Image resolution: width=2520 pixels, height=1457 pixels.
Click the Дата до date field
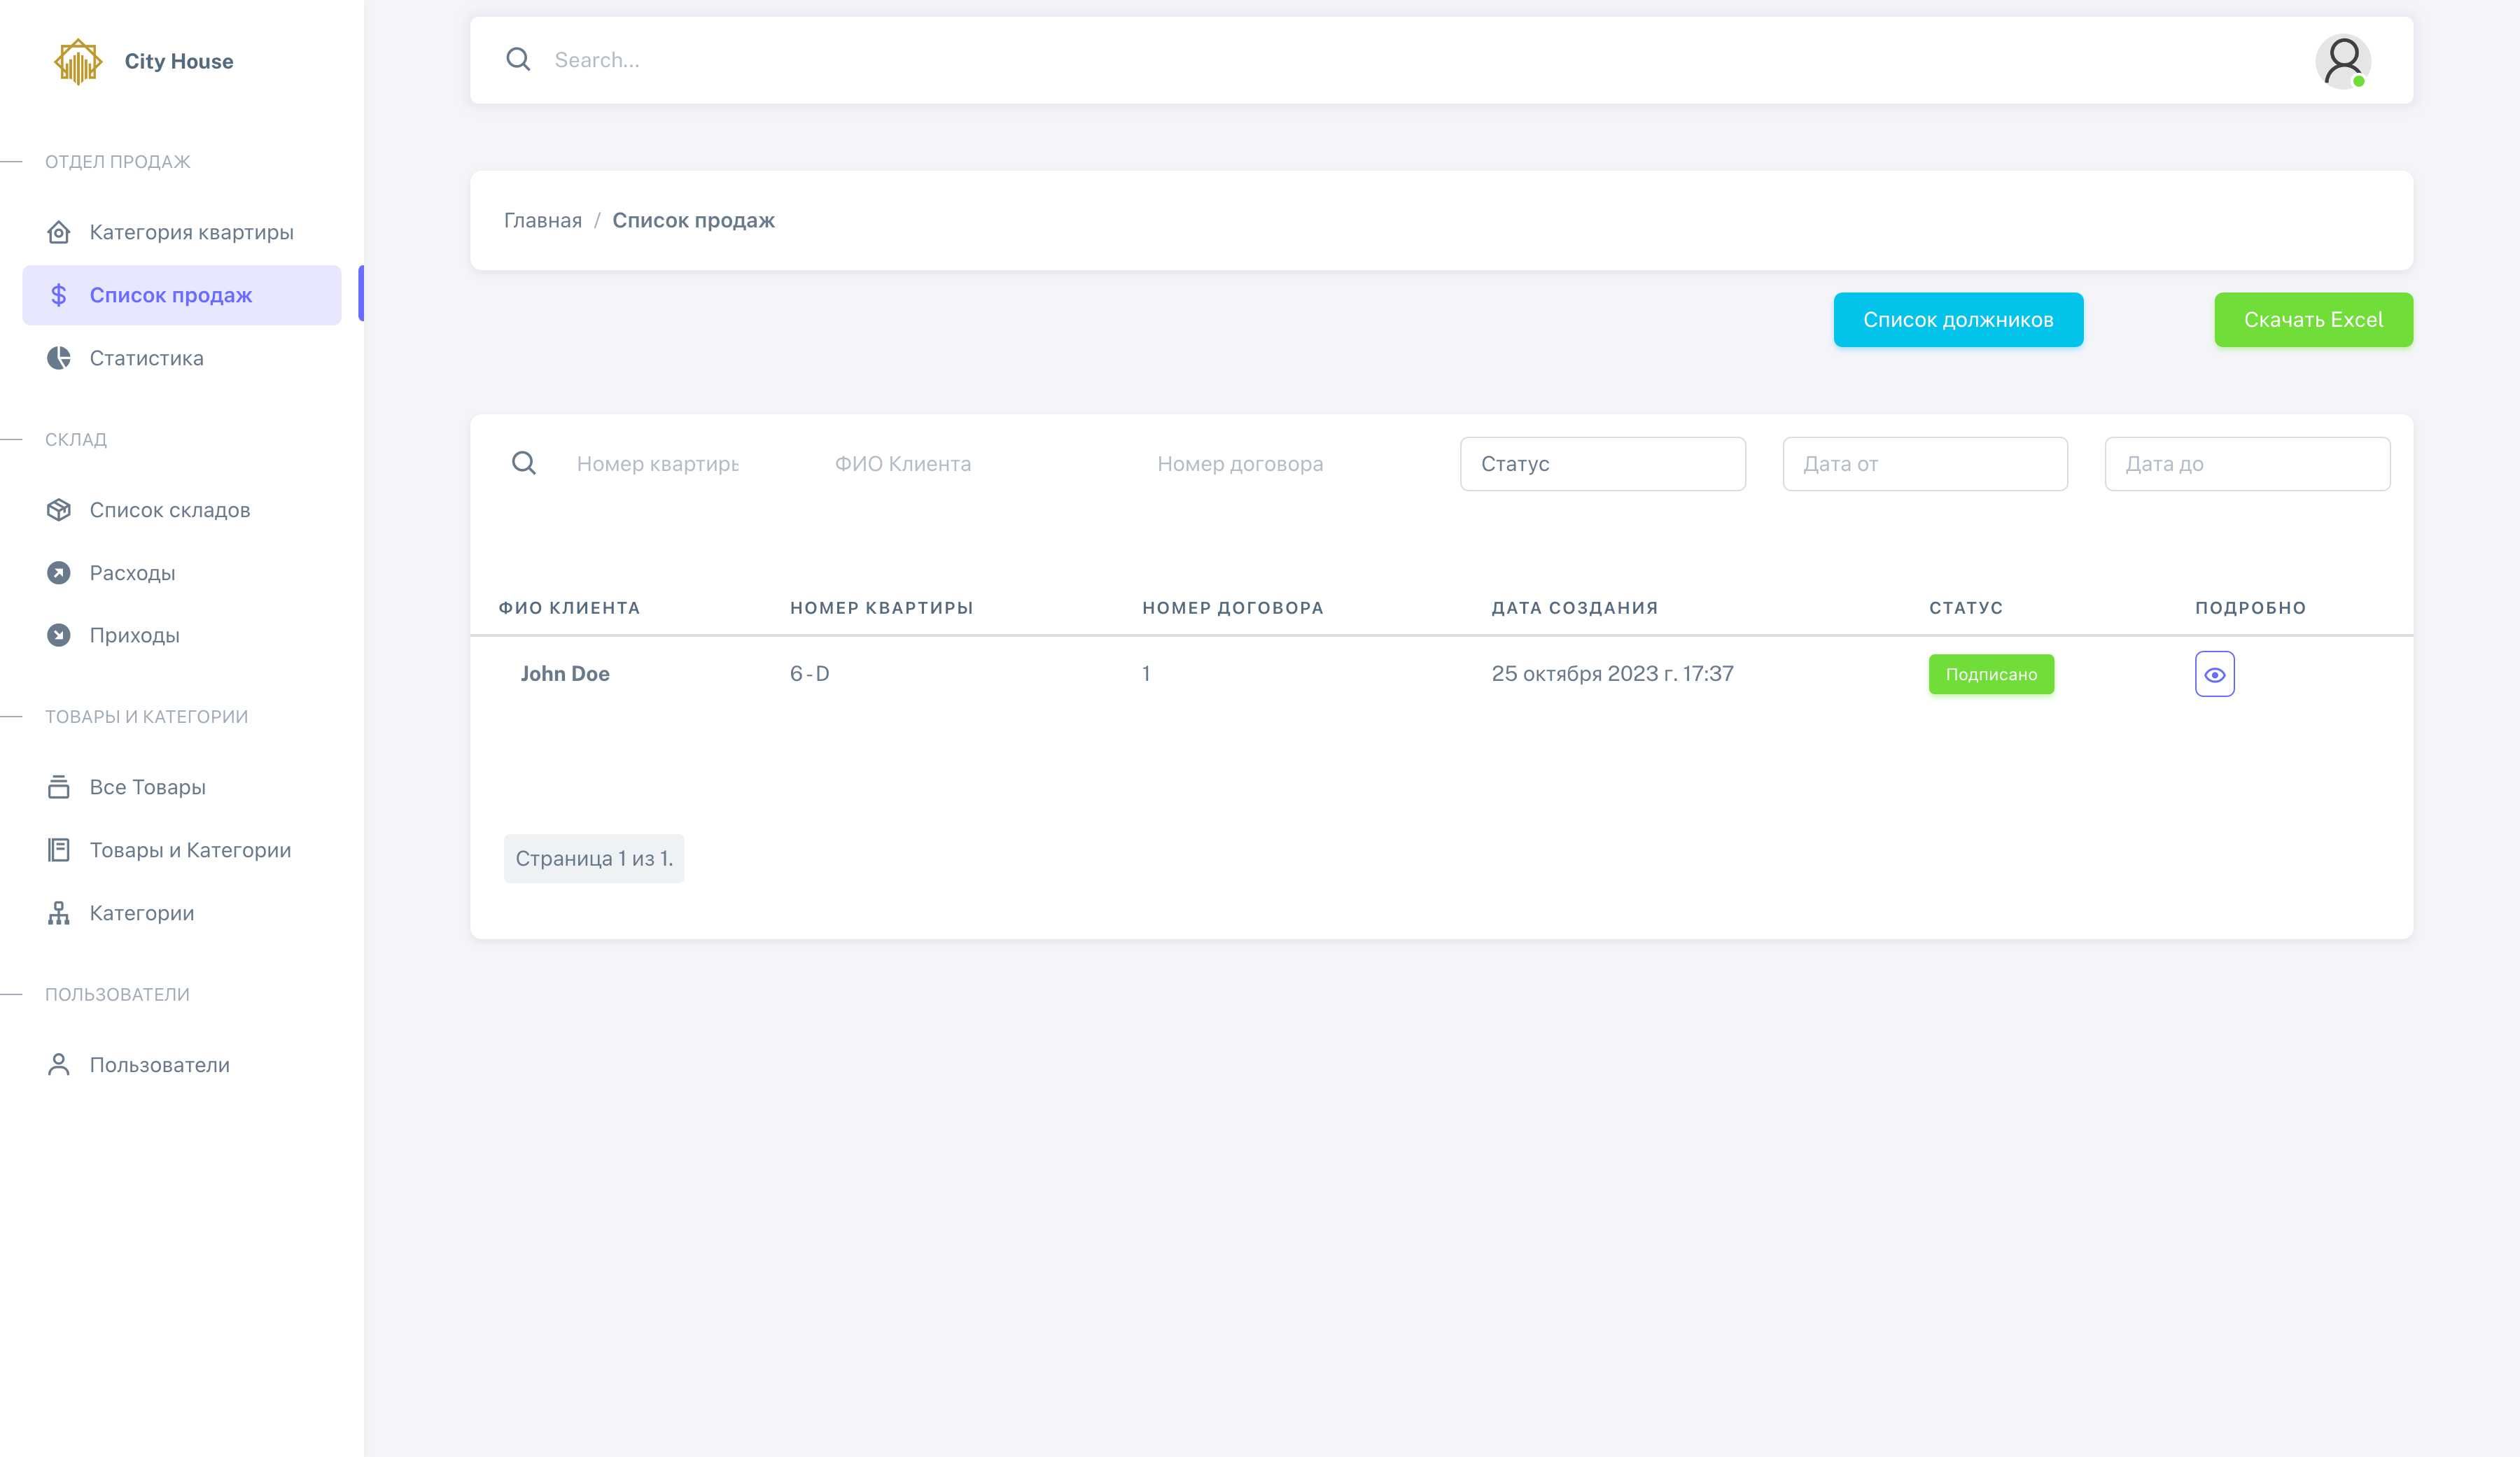point(2247,464)
